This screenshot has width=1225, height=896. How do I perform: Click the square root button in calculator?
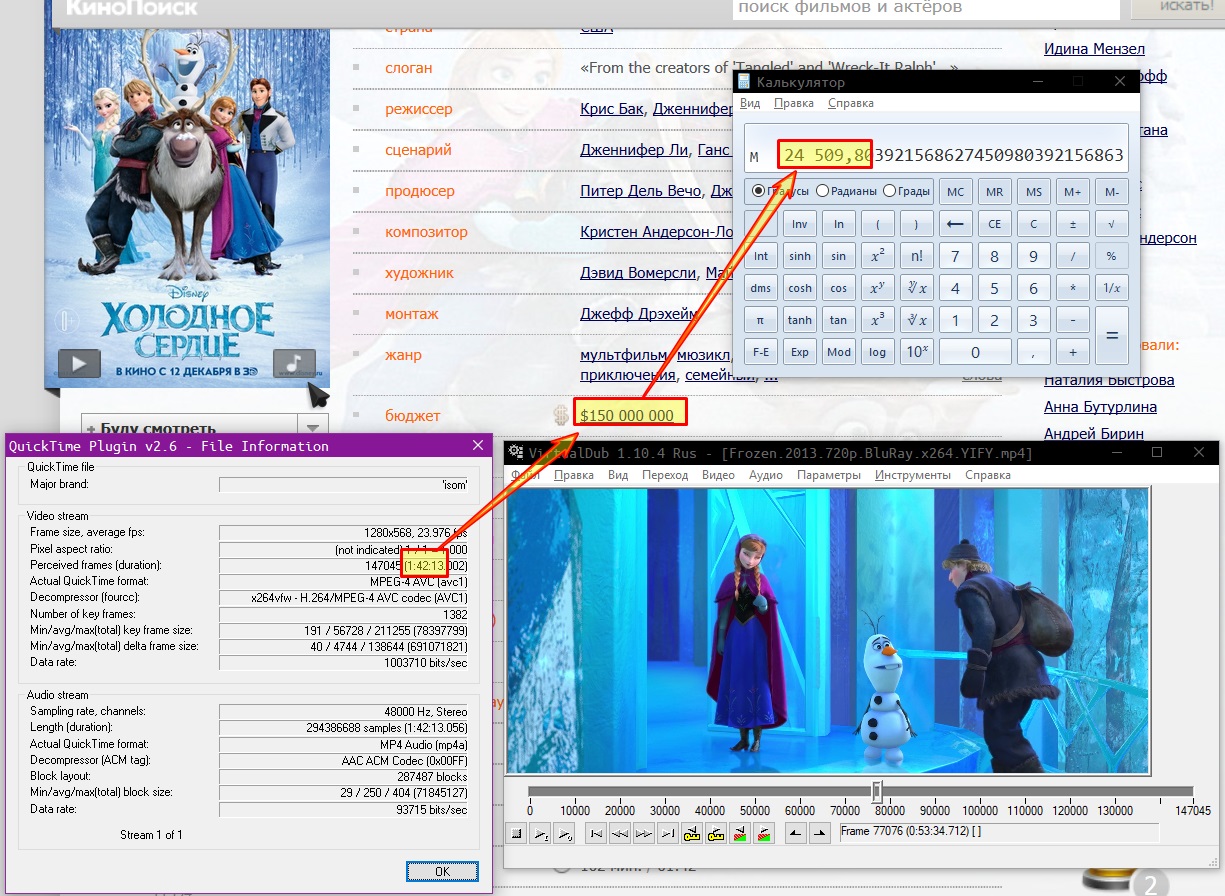(1111, 224)
